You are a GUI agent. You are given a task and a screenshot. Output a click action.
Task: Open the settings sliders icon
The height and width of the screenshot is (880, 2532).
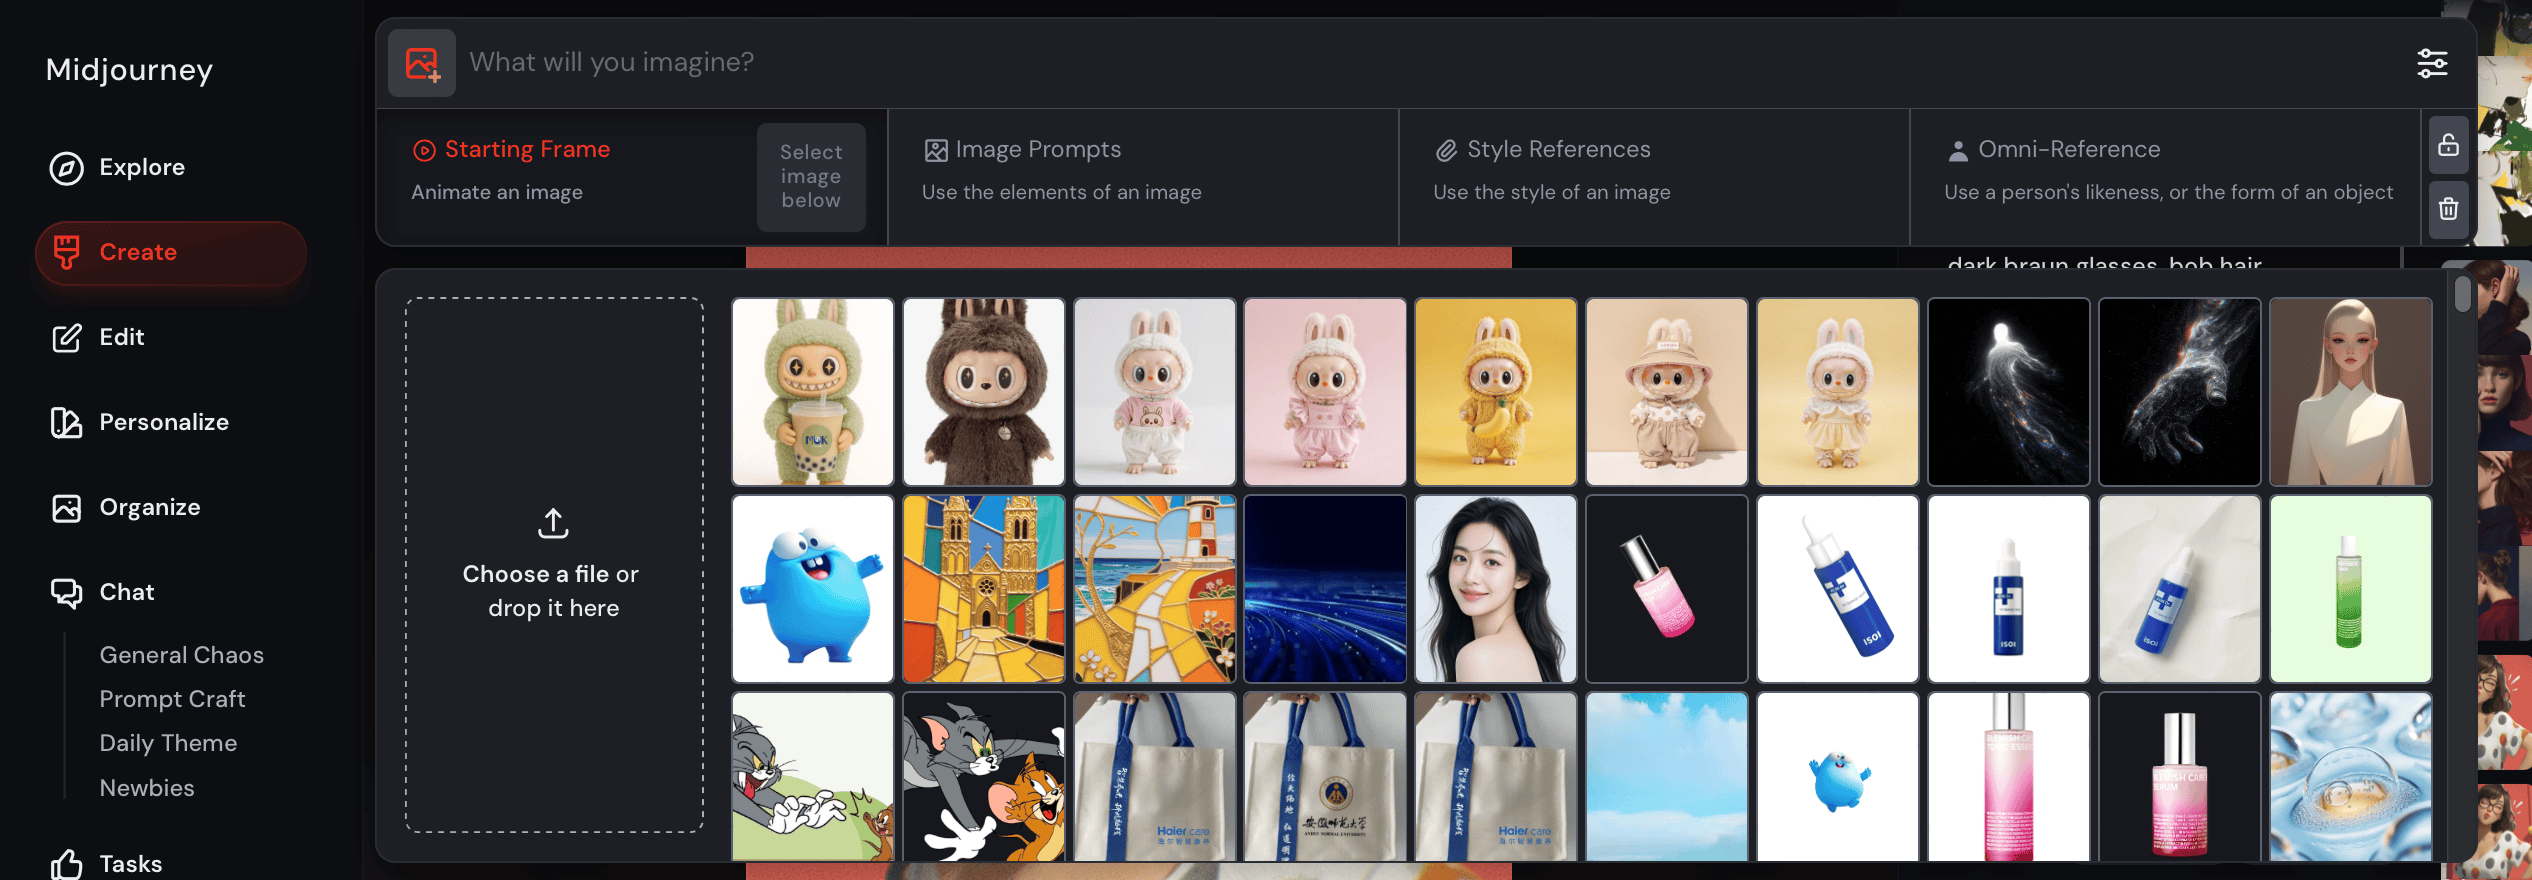tap(2432, 63)
